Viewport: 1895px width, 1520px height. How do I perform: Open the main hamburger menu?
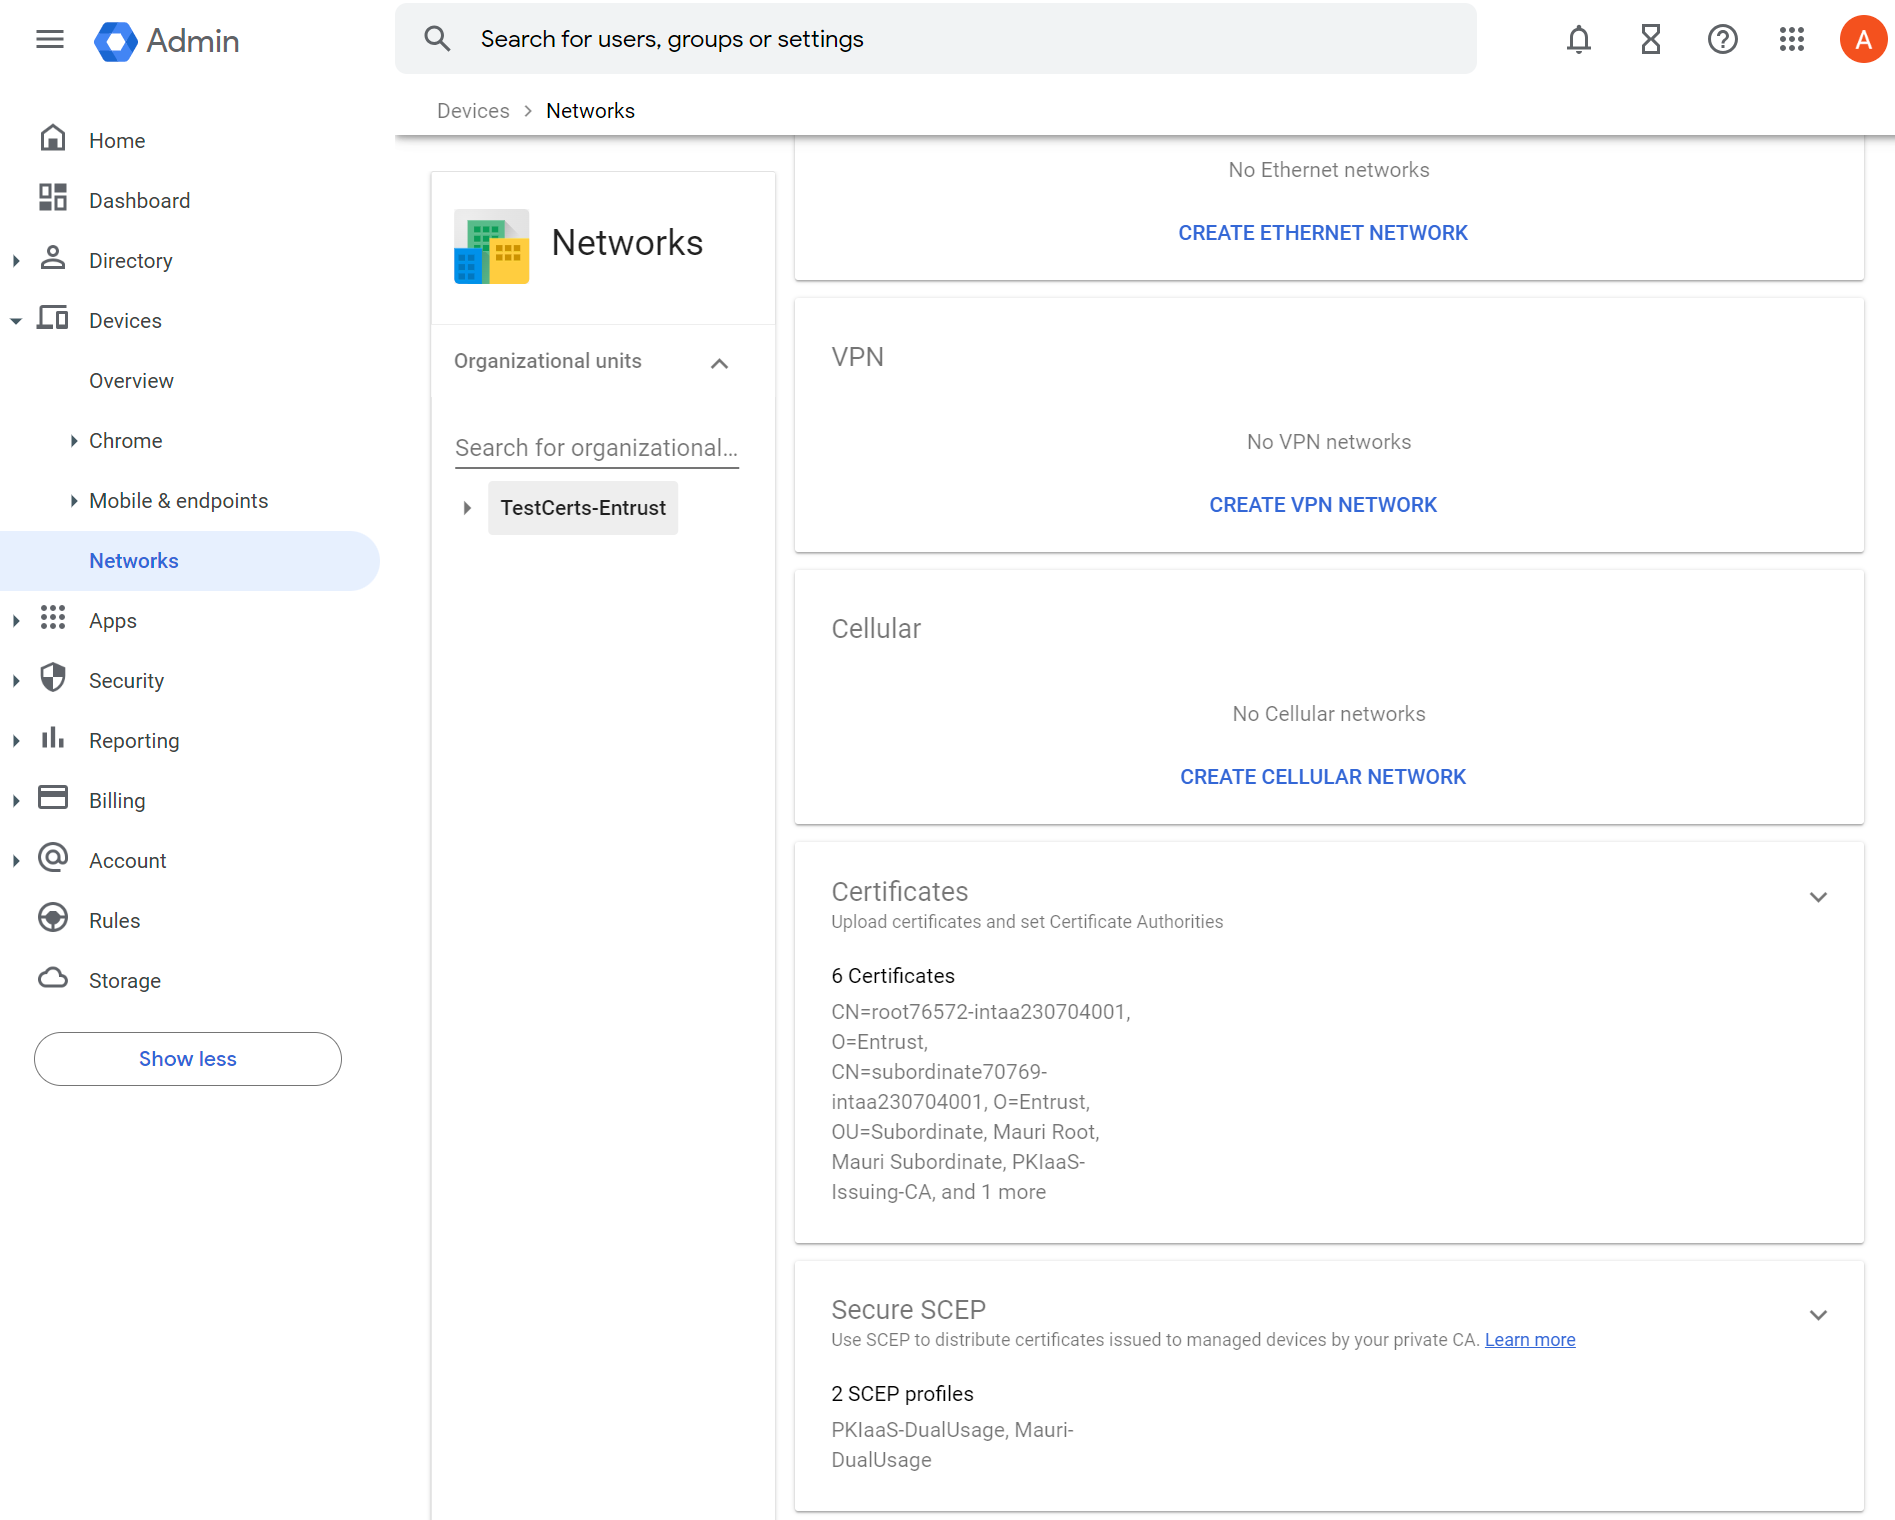coord(49,40)
